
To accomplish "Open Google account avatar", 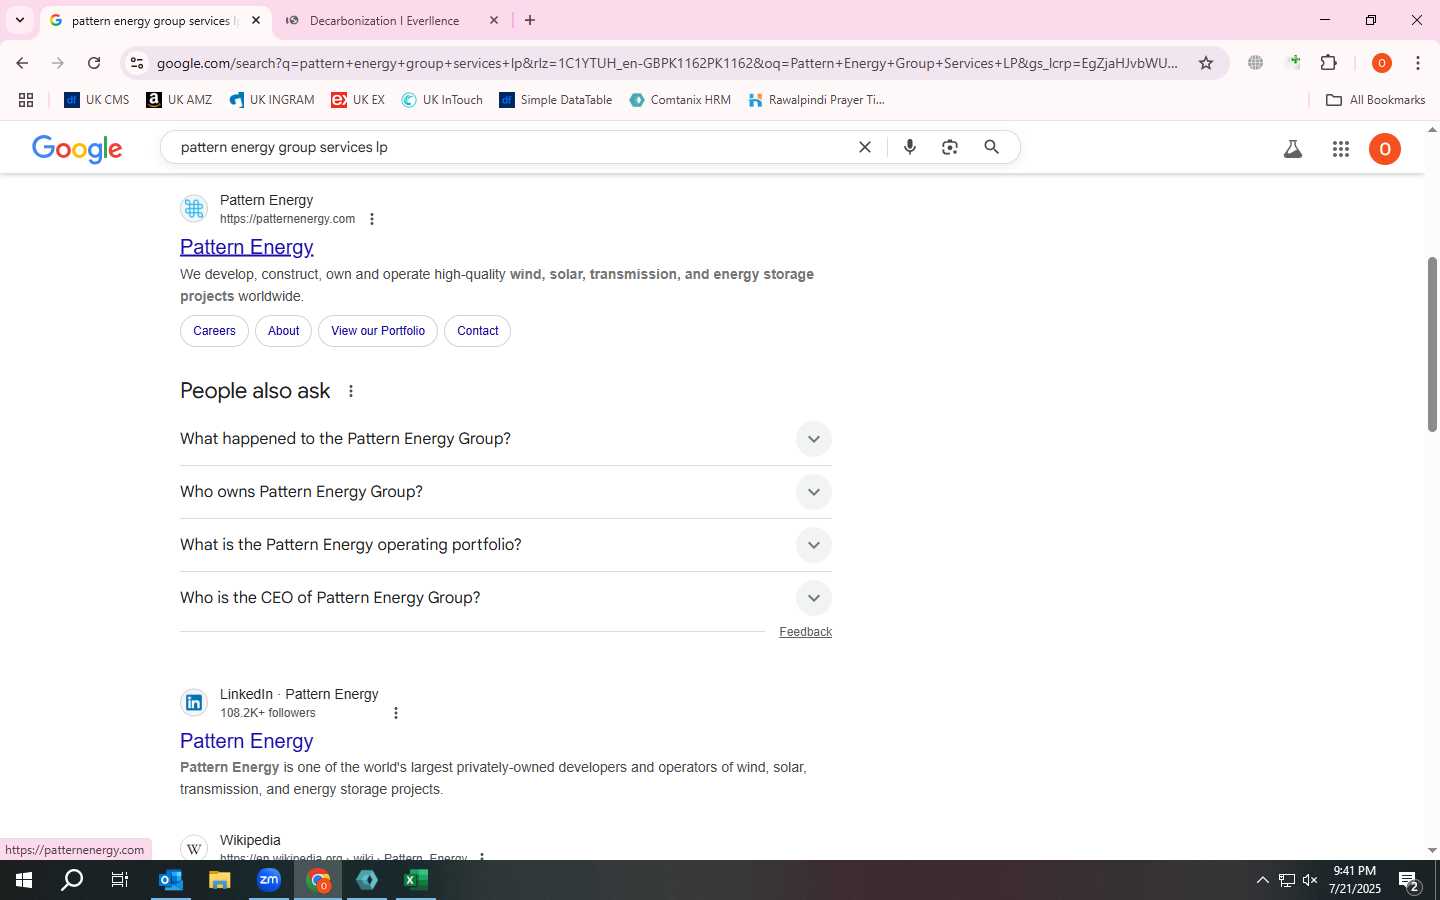I will [1385, 149].
